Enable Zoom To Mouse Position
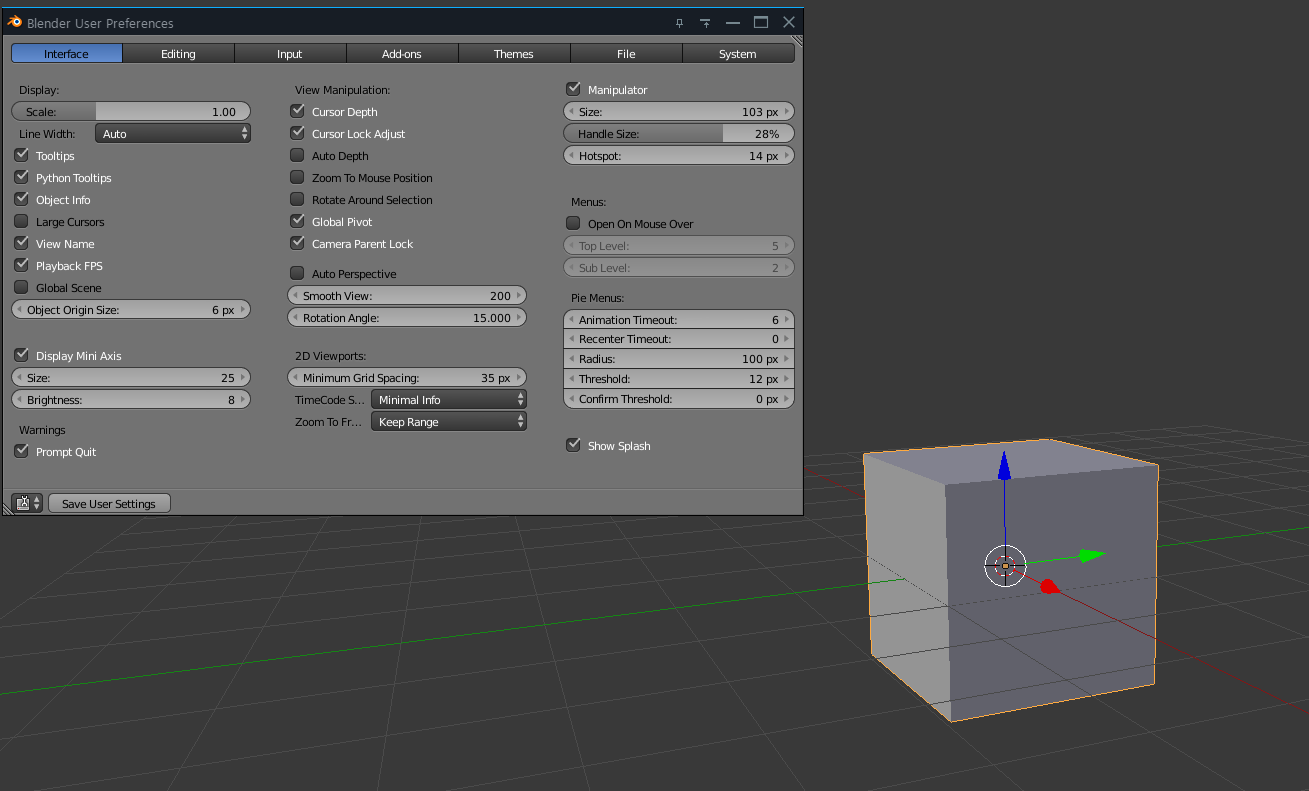The width and height of the screenshot is (1309, 791). (x=297, y=177)
